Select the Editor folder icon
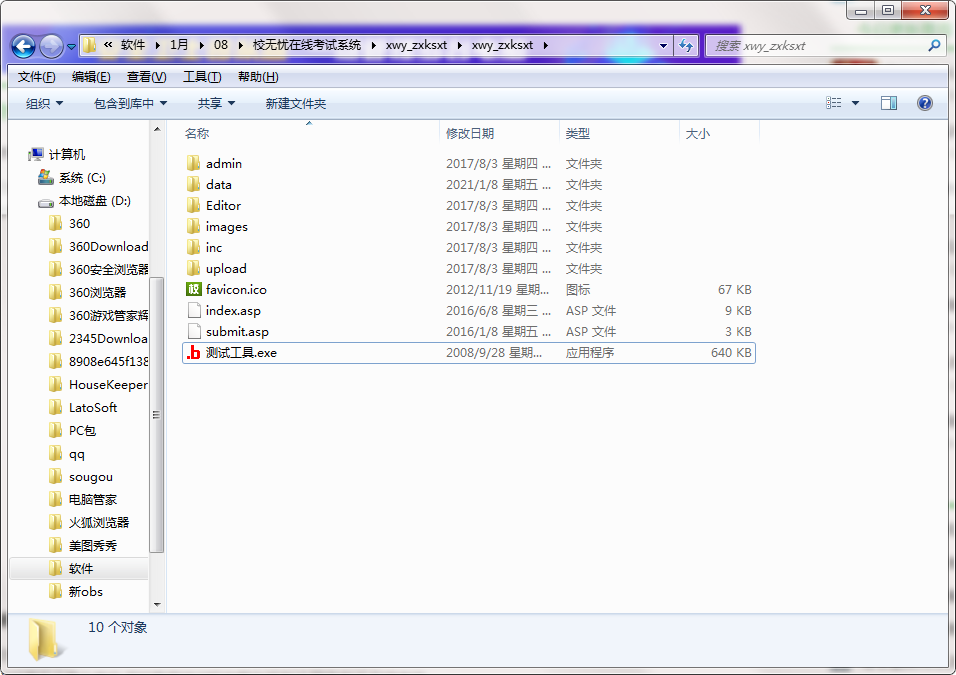Screen dimensions: 956x675 pos(193,205)
